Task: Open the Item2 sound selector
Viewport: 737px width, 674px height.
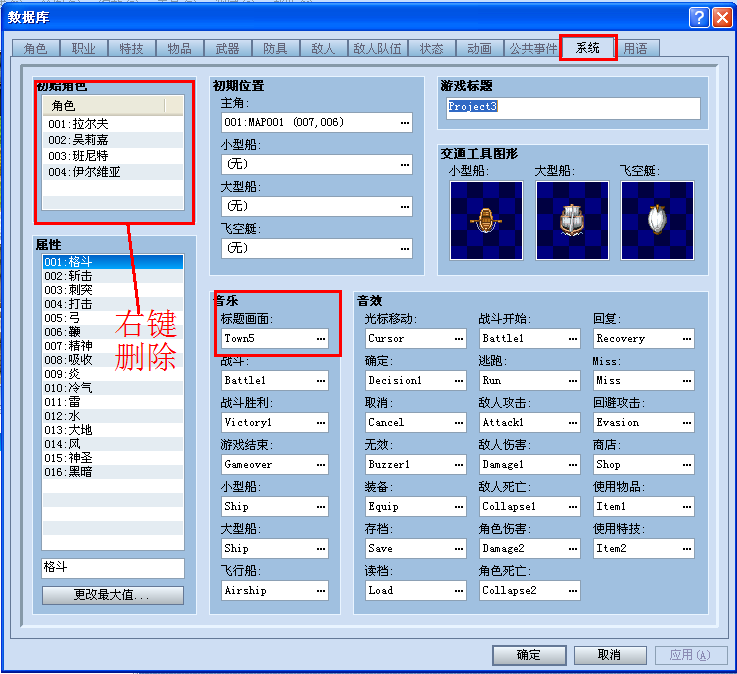Action: click(x=644, y=549)
